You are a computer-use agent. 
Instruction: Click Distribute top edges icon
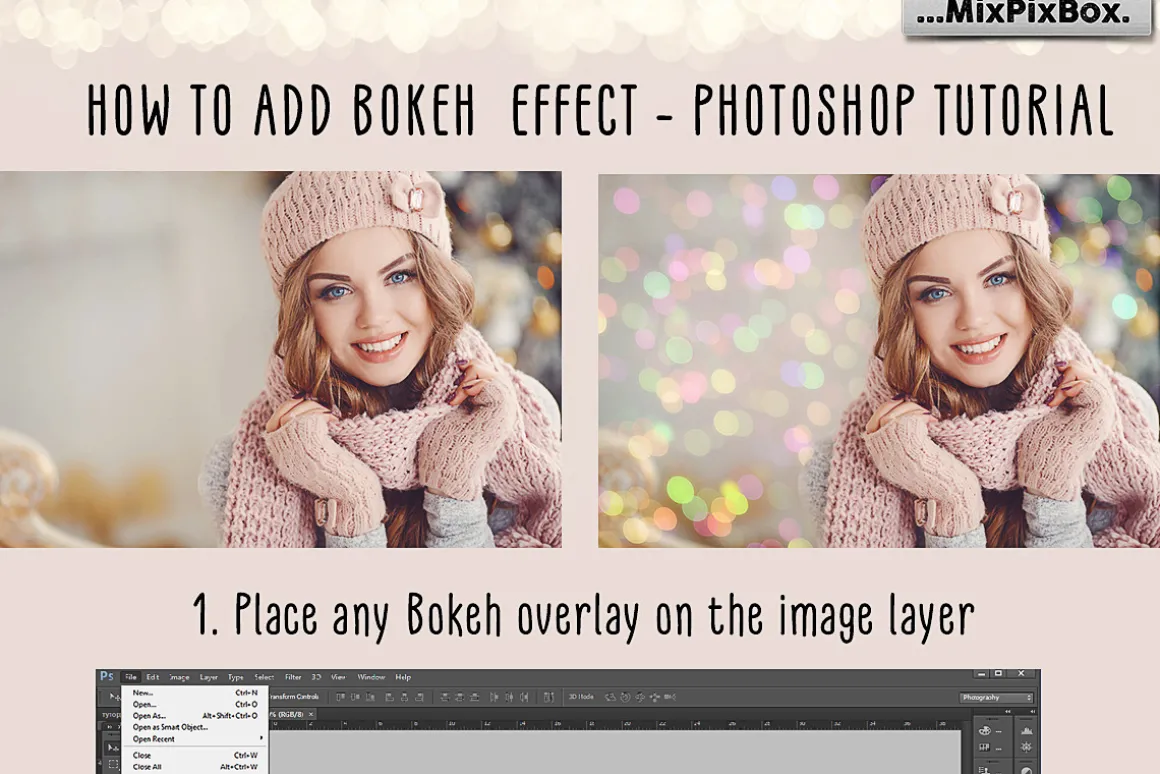444,697
